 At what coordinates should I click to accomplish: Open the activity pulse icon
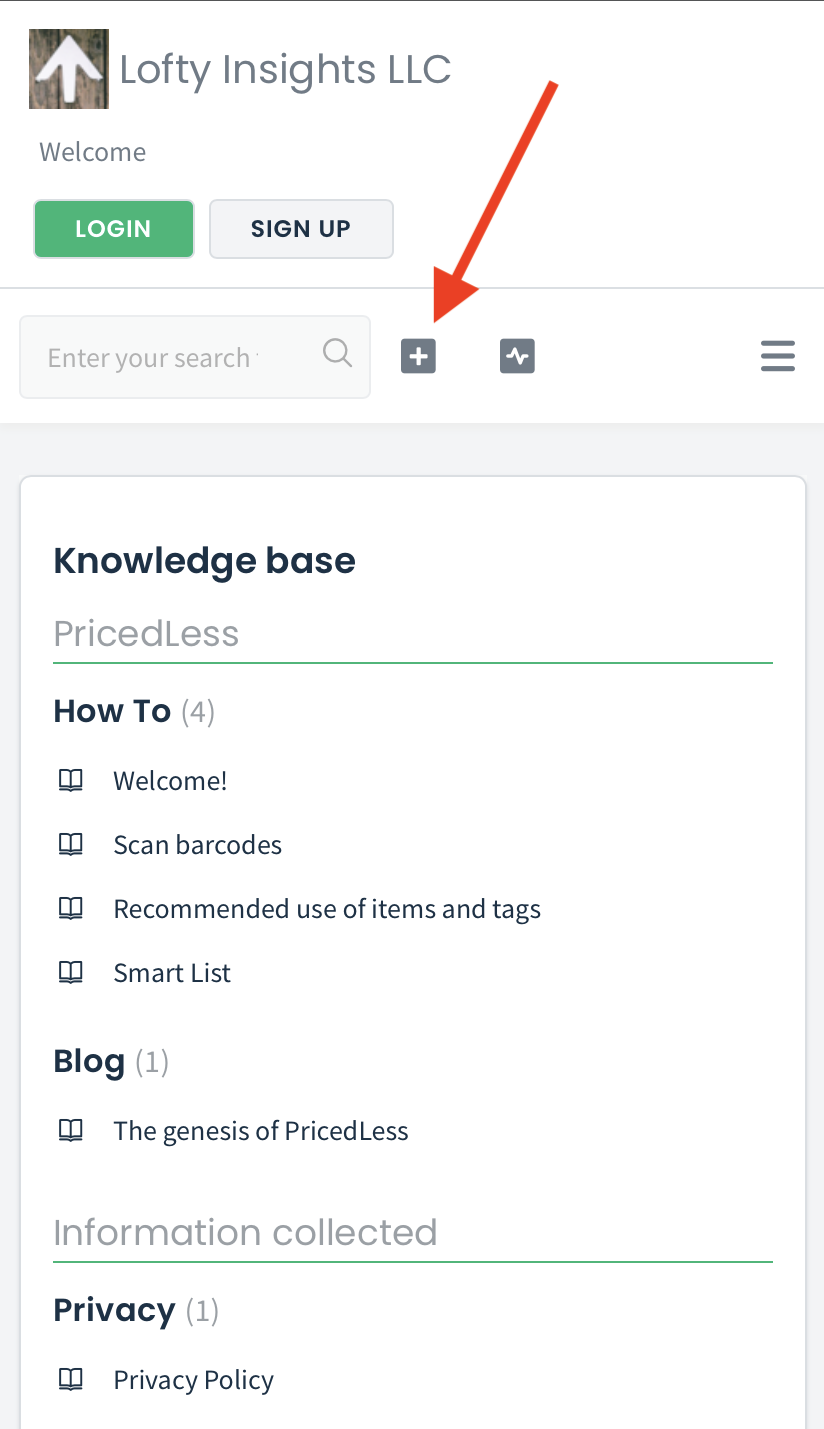[x=517, y=356]
